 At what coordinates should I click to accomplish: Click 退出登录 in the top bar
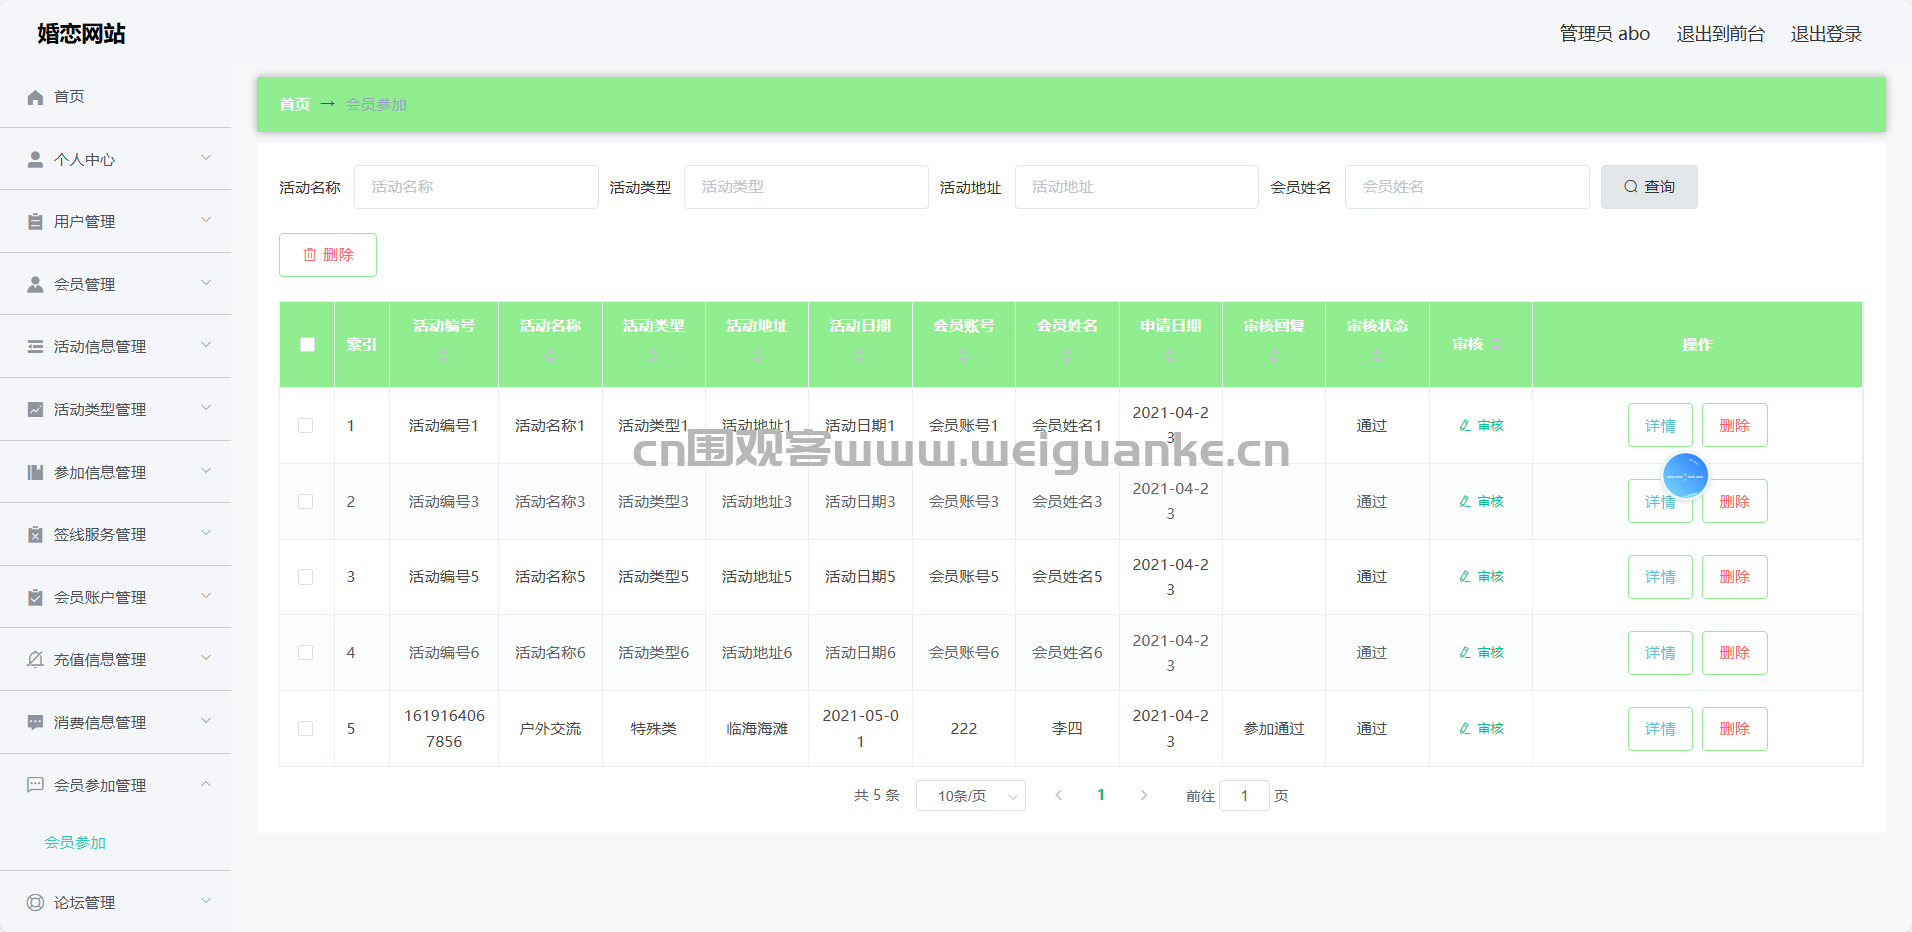tap(1825, 34)
